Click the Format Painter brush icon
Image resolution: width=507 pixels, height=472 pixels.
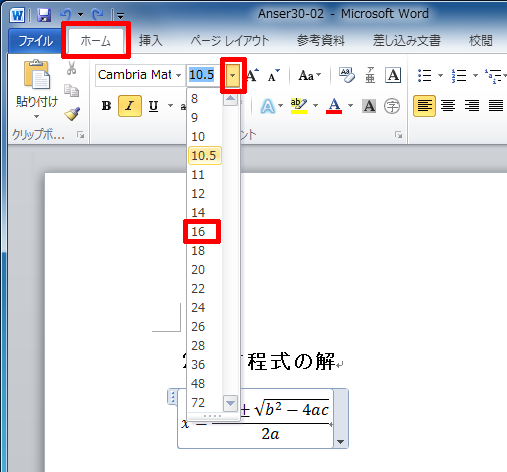pyautogui.click(x=72, y=114)
